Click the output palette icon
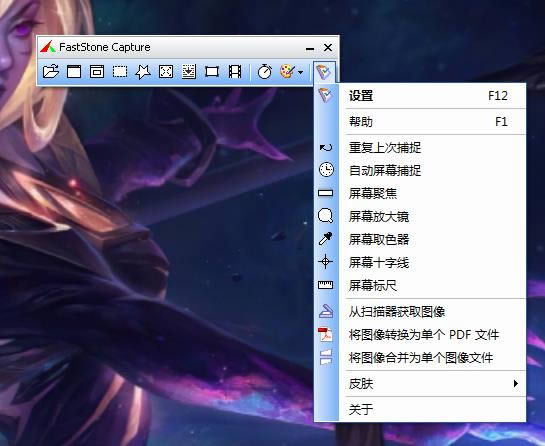 pos(287,72)
